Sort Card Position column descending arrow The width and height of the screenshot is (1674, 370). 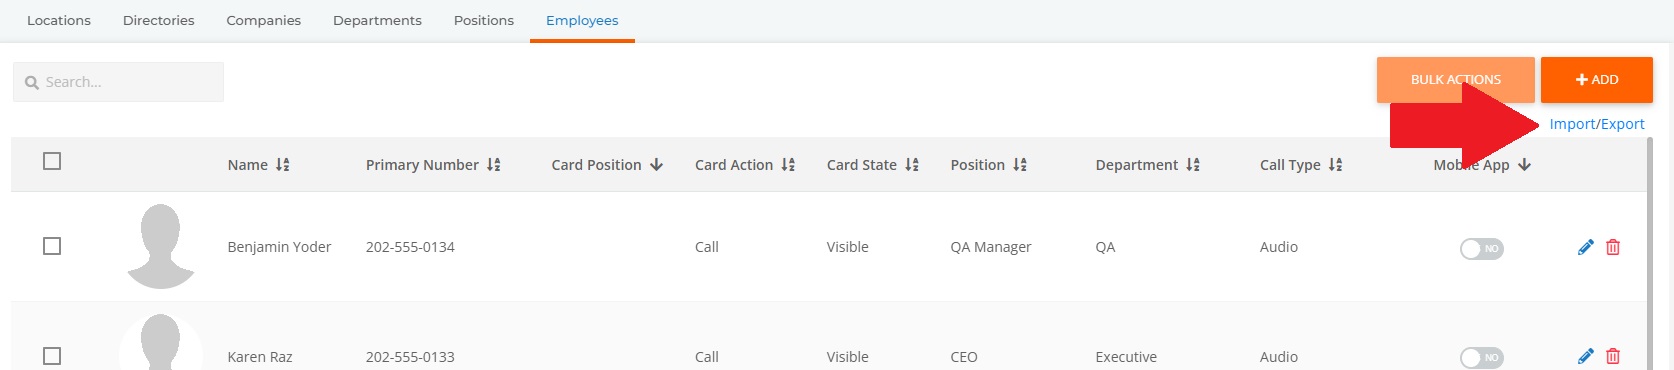coord(656,165)
